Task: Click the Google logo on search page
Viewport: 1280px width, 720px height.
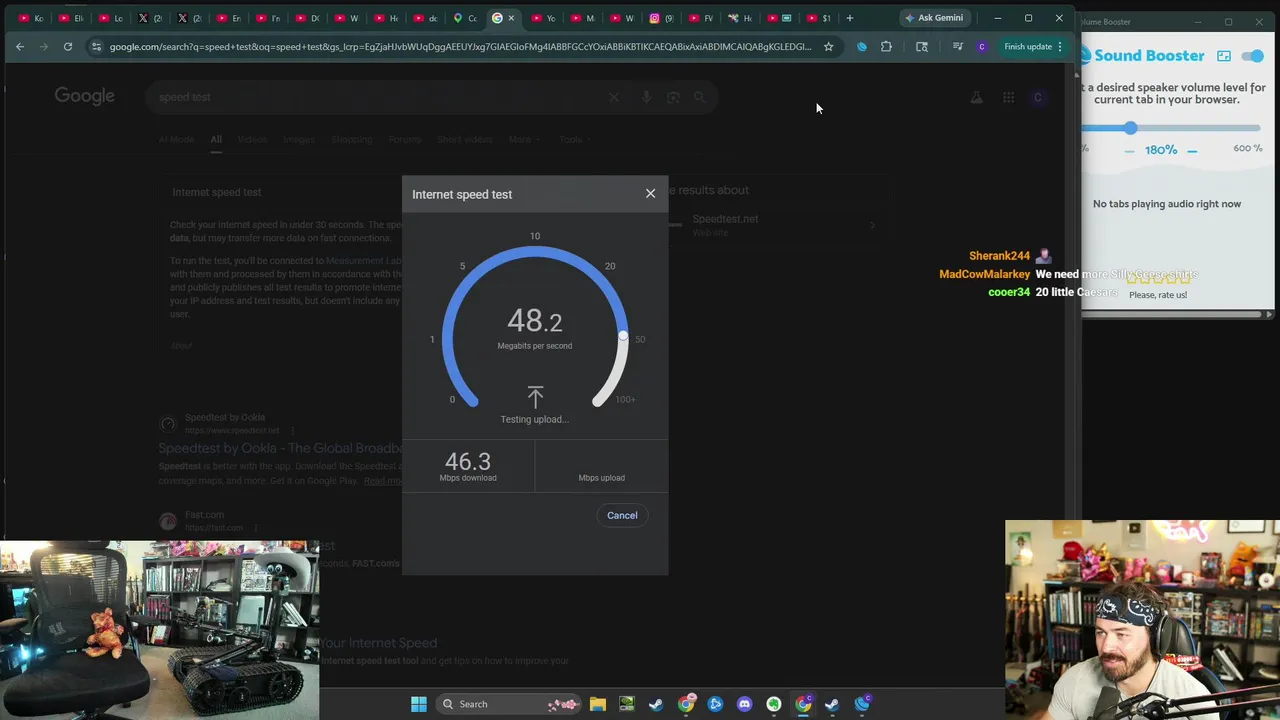Action: (x=84, y=96)
